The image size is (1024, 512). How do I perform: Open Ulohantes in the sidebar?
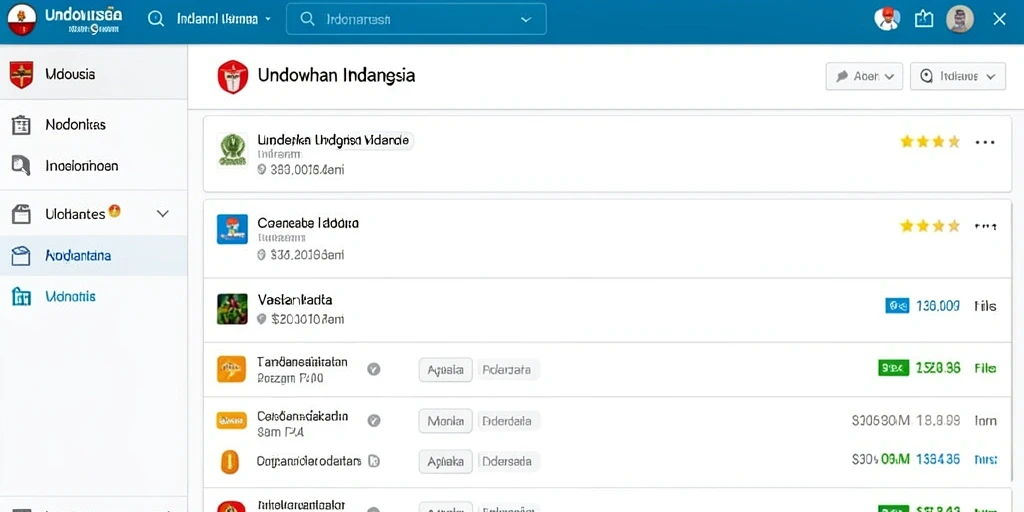point(93,214)
